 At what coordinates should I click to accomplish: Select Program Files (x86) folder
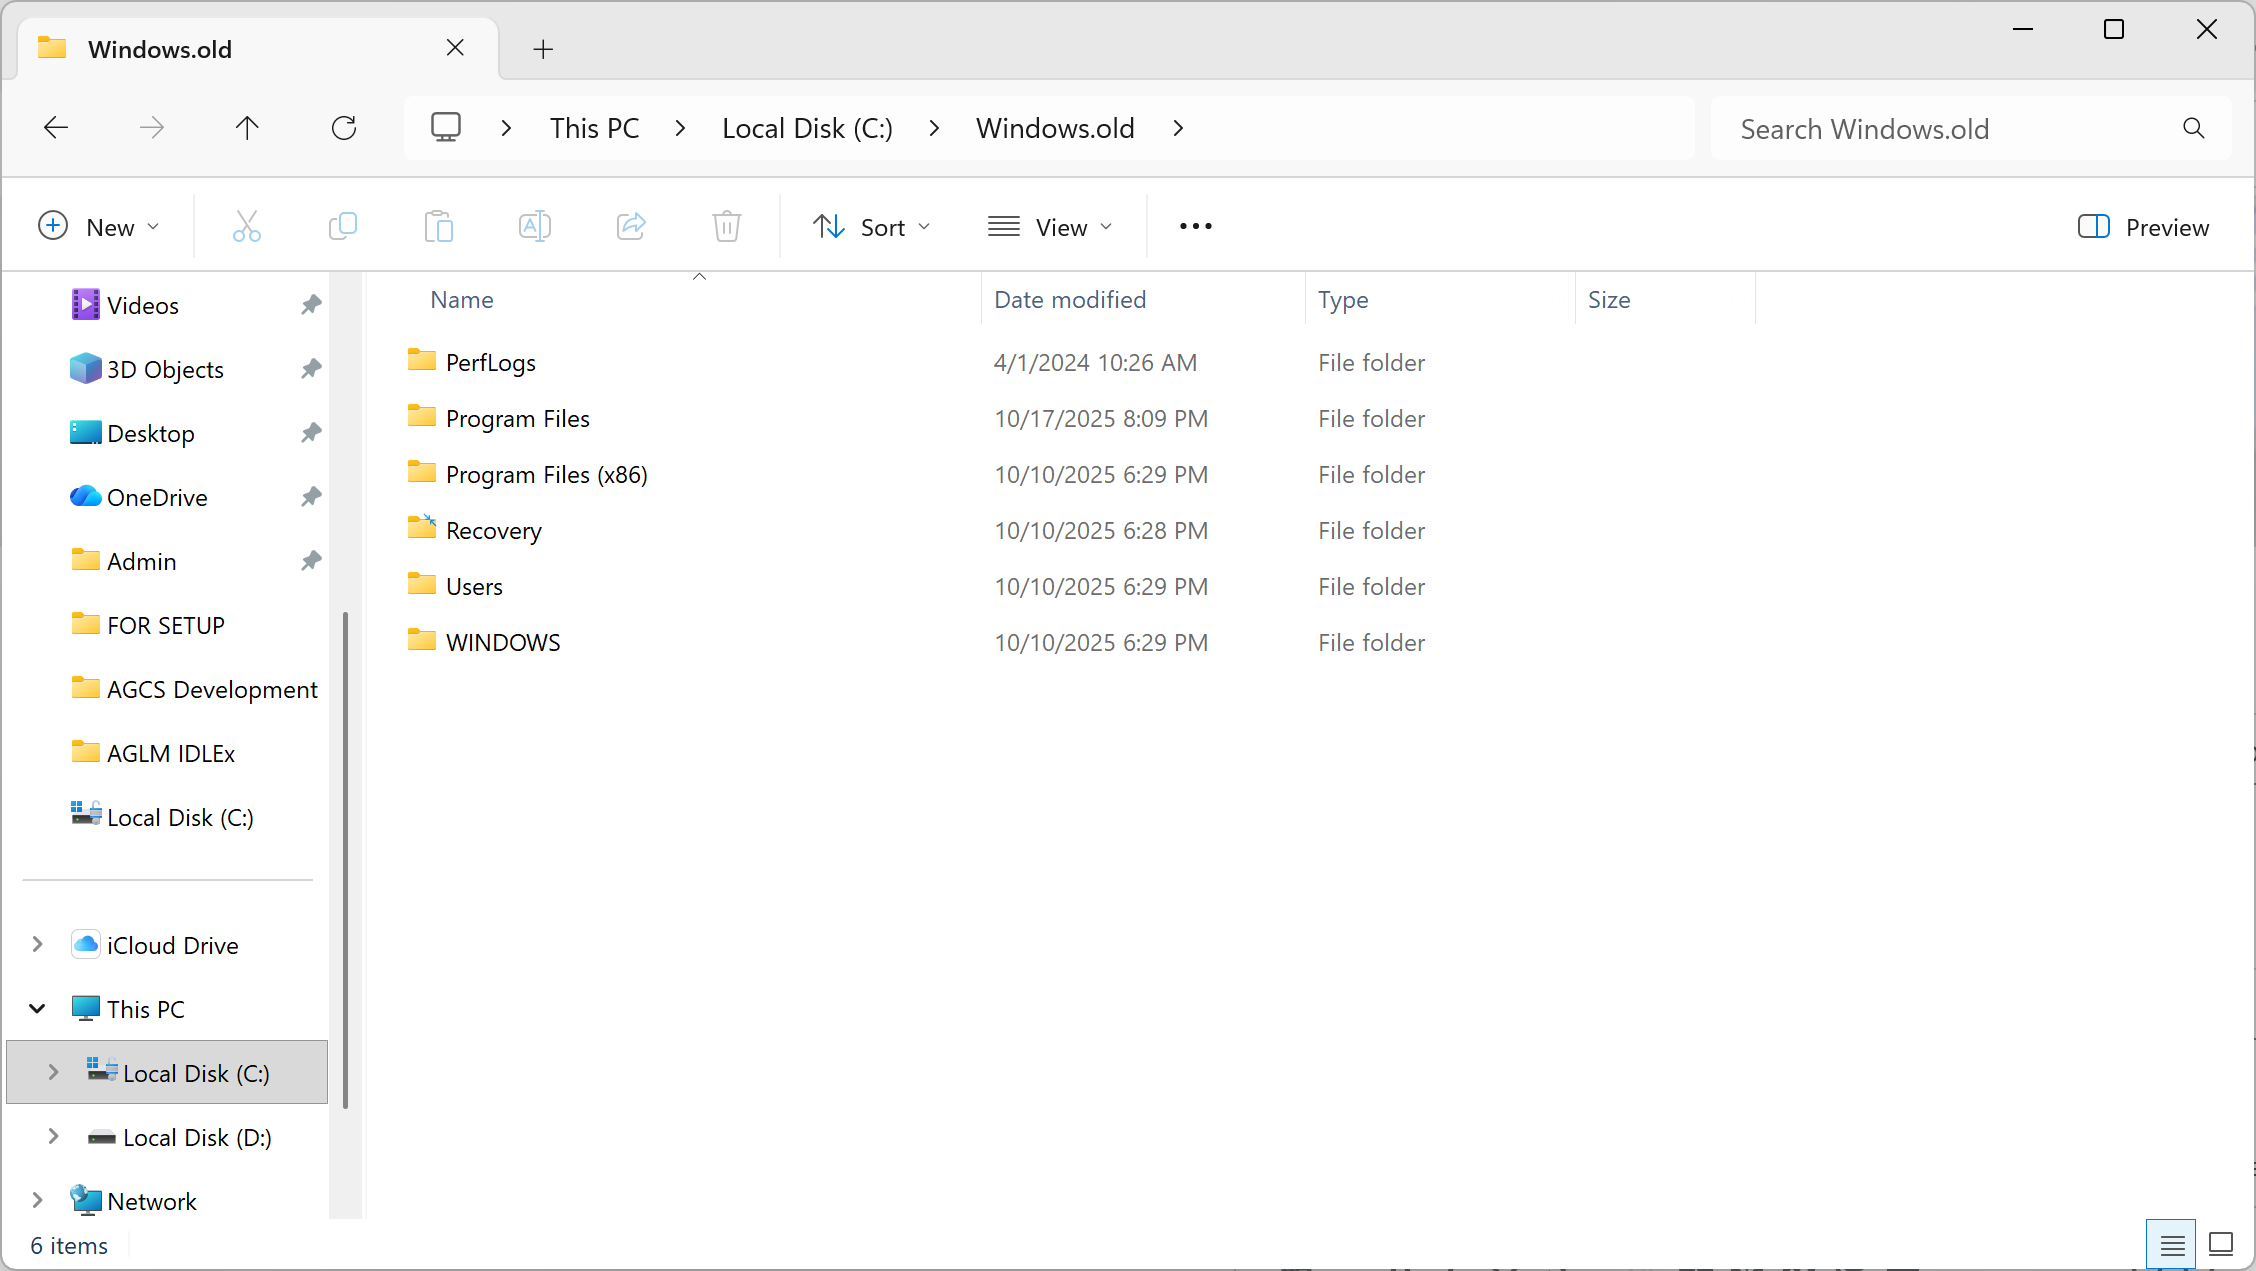pos(546,474)
